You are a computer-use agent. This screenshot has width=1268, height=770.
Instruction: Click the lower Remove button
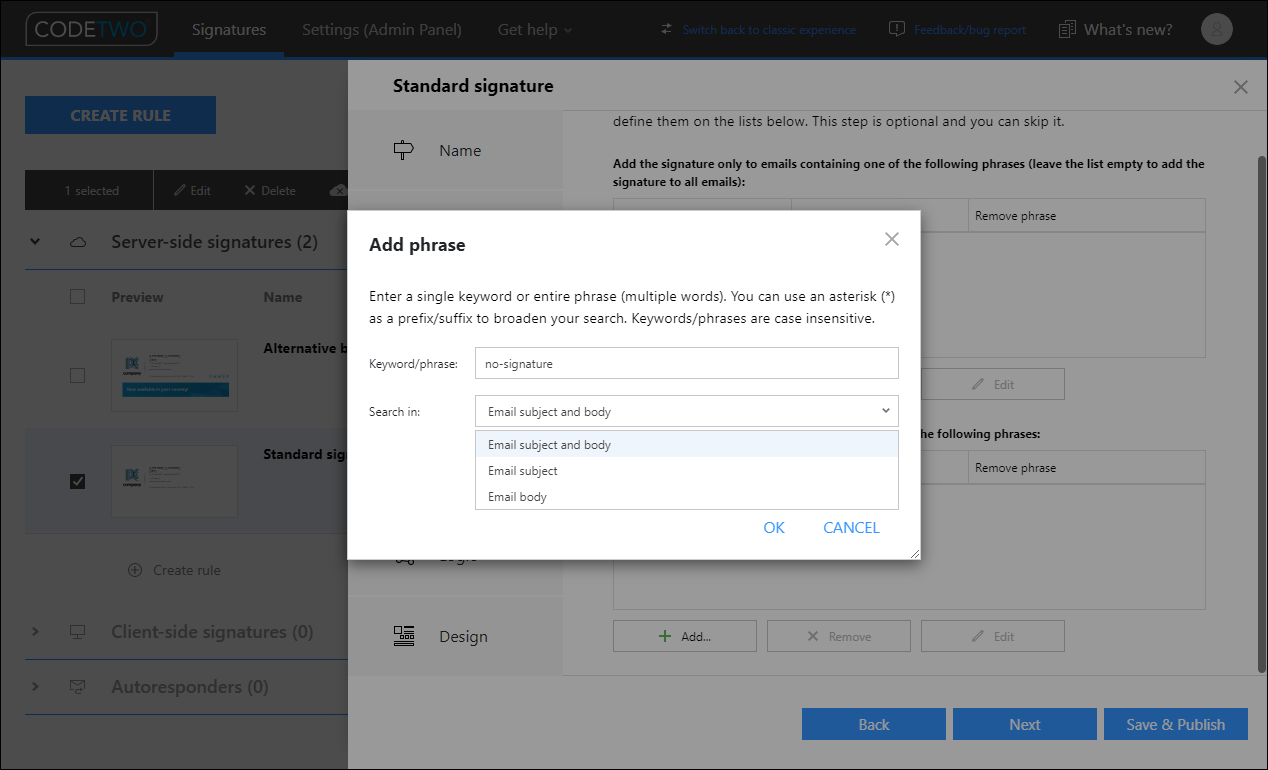tap(839, 636)
